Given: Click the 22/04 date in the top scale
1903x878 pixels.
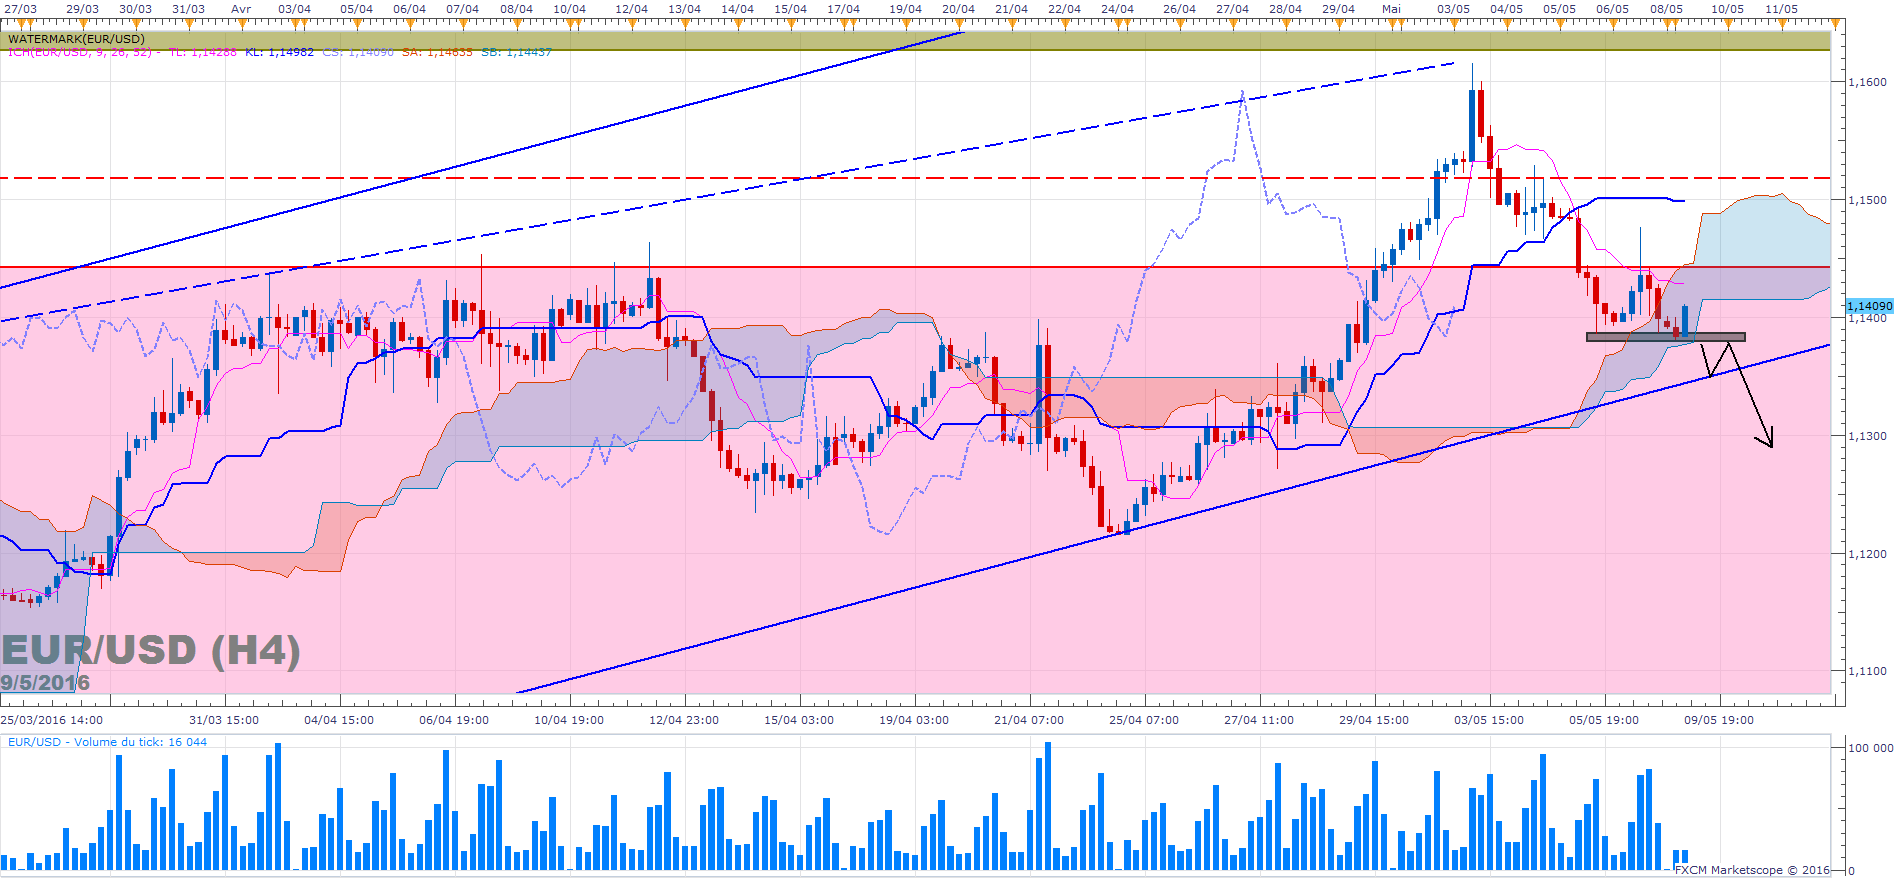Looking at the screenshot, I should click(x=1064, y=9).
